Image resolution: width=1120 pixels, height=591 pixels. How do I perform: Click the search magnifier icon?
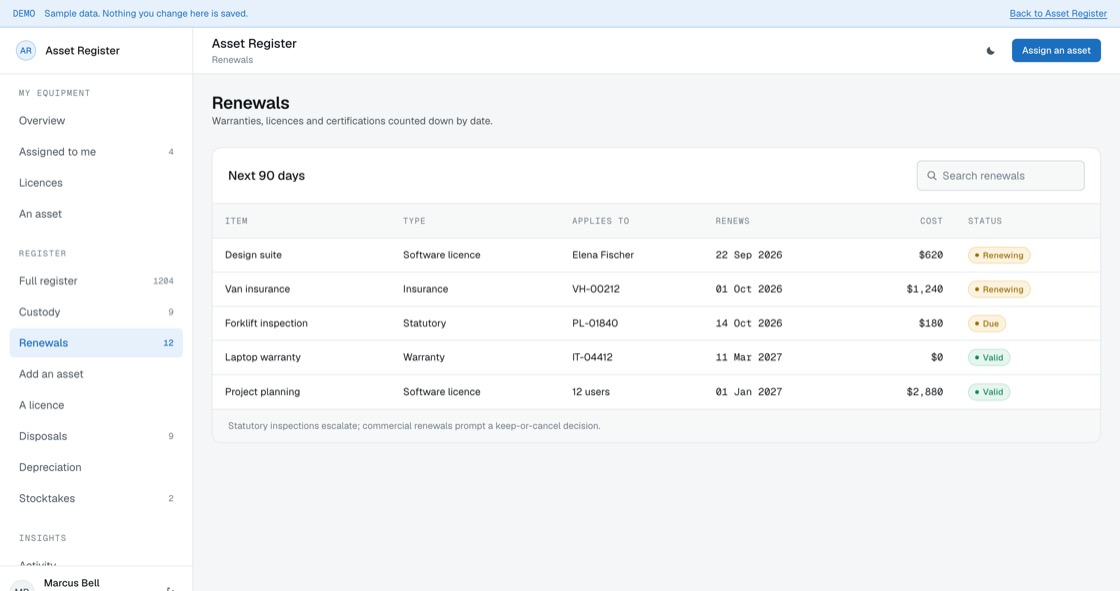931,176
